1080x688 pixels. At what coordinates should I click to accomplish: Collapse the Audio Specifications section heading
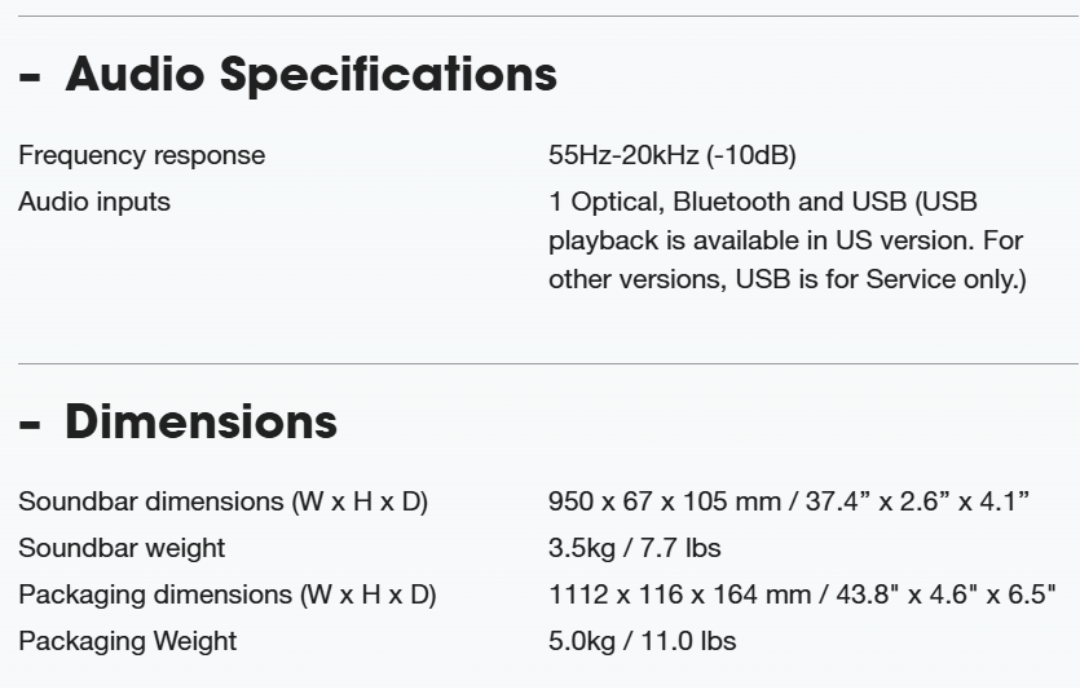[310, 75]
